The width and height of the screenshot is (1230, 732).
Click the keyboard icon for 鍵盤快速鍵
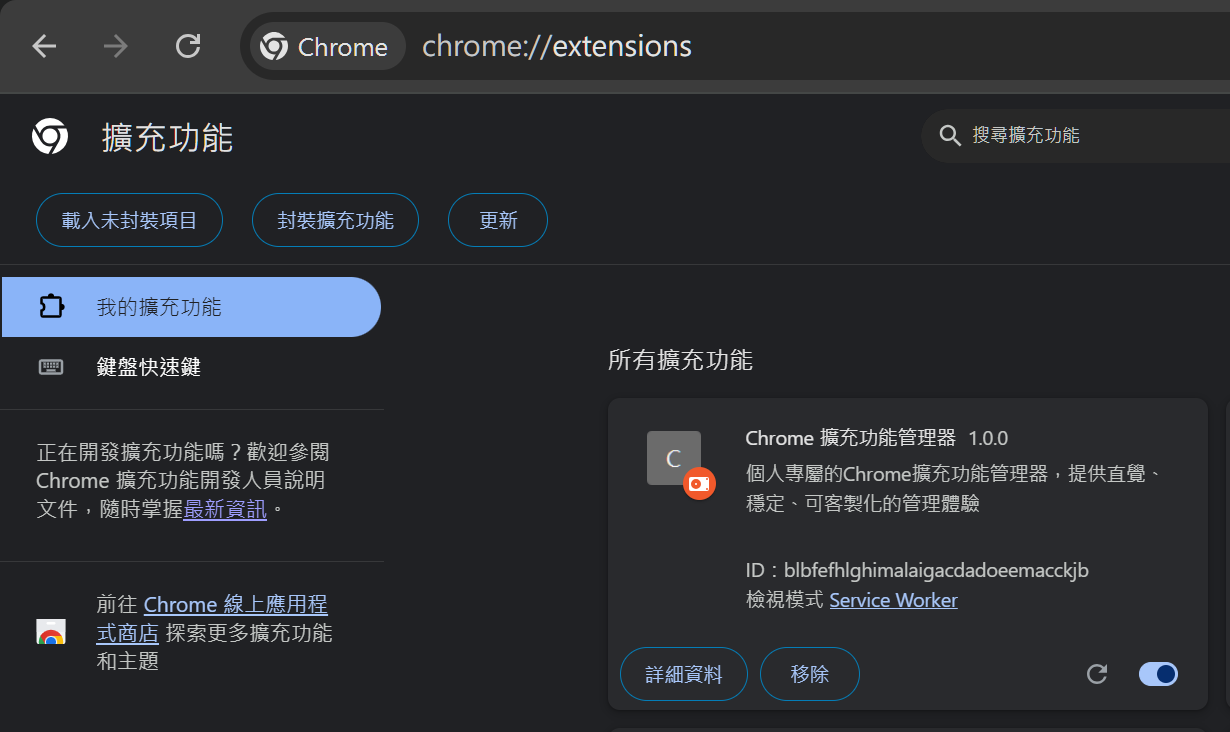[x=51, y=367]
